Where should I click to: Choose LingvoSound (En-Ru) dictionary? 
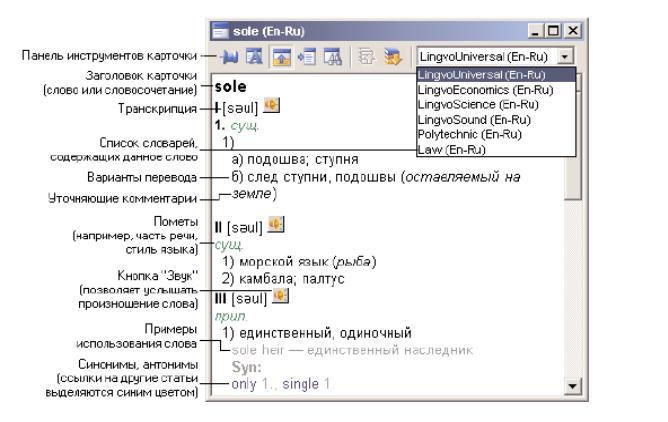pyautogui.click(x=474, y=120)
